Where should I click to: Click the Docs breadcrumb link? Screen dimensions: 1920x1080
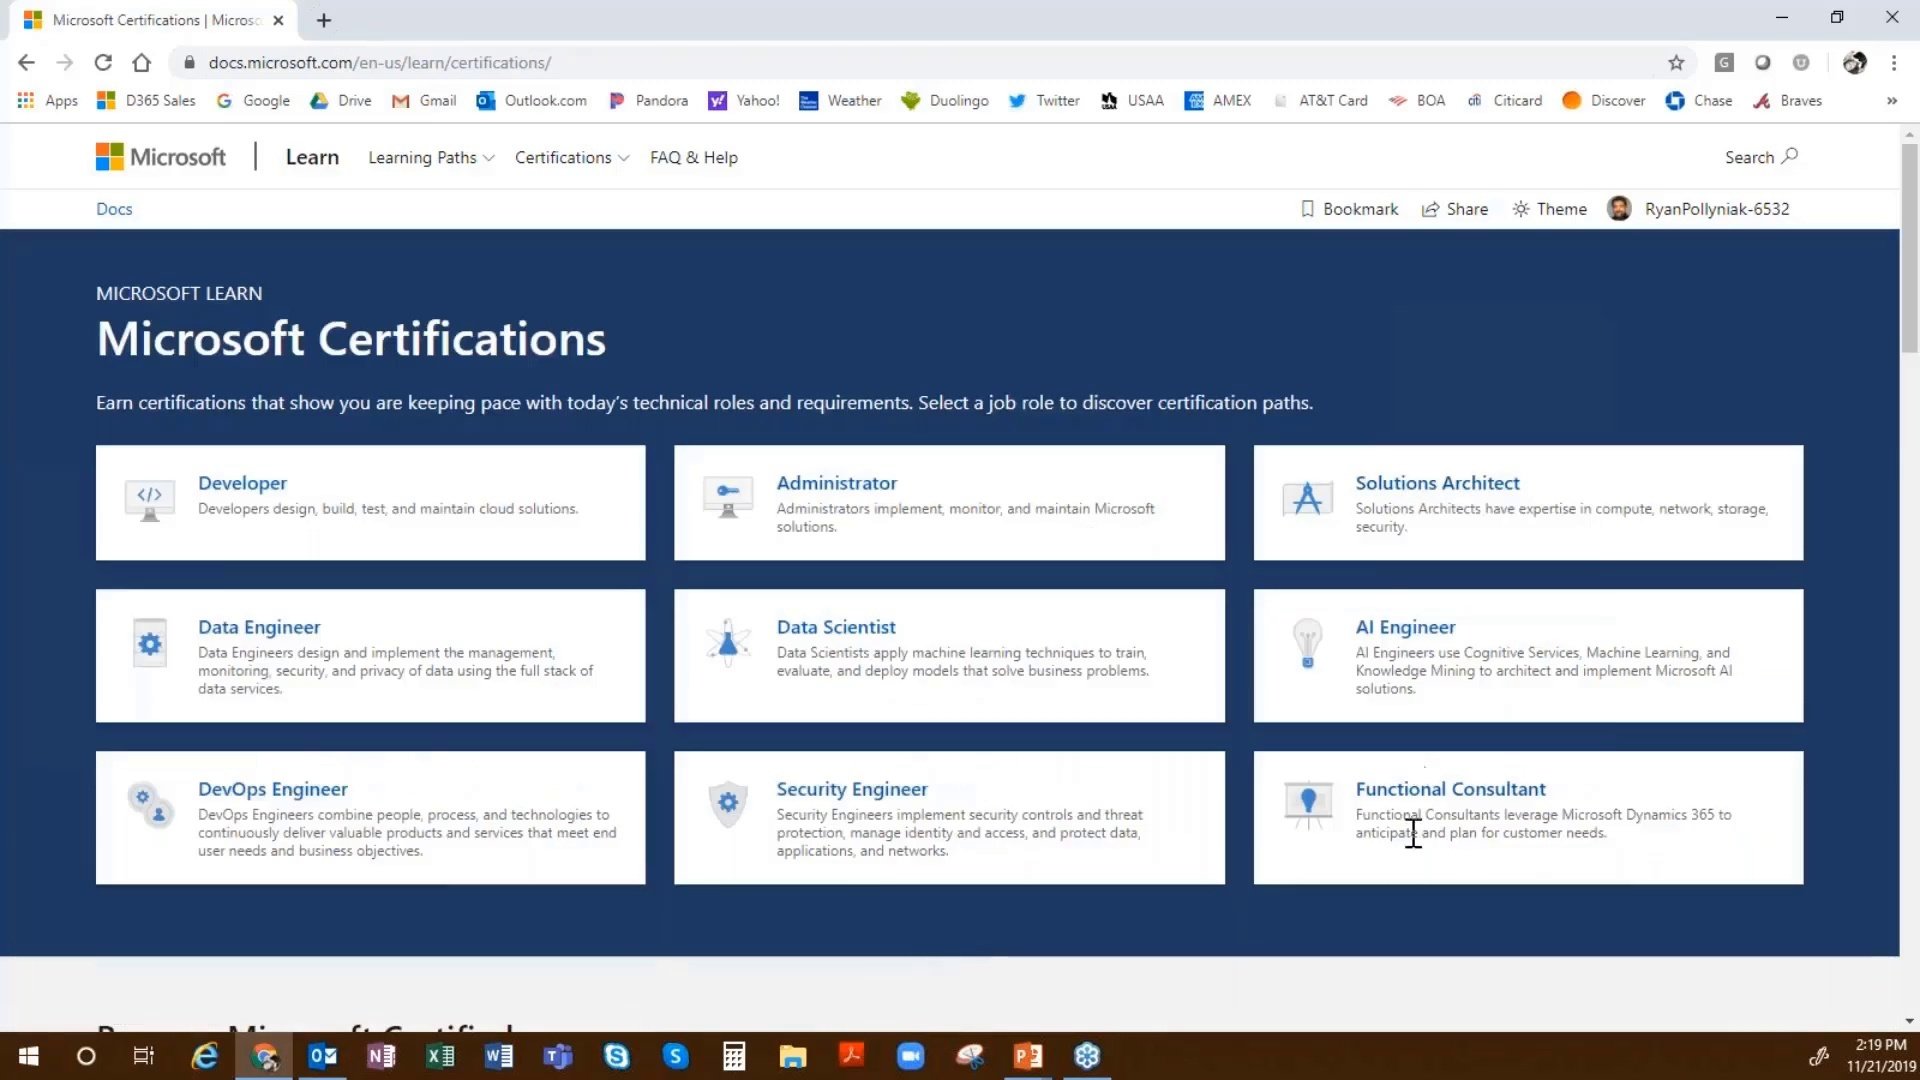coord(113,208)
